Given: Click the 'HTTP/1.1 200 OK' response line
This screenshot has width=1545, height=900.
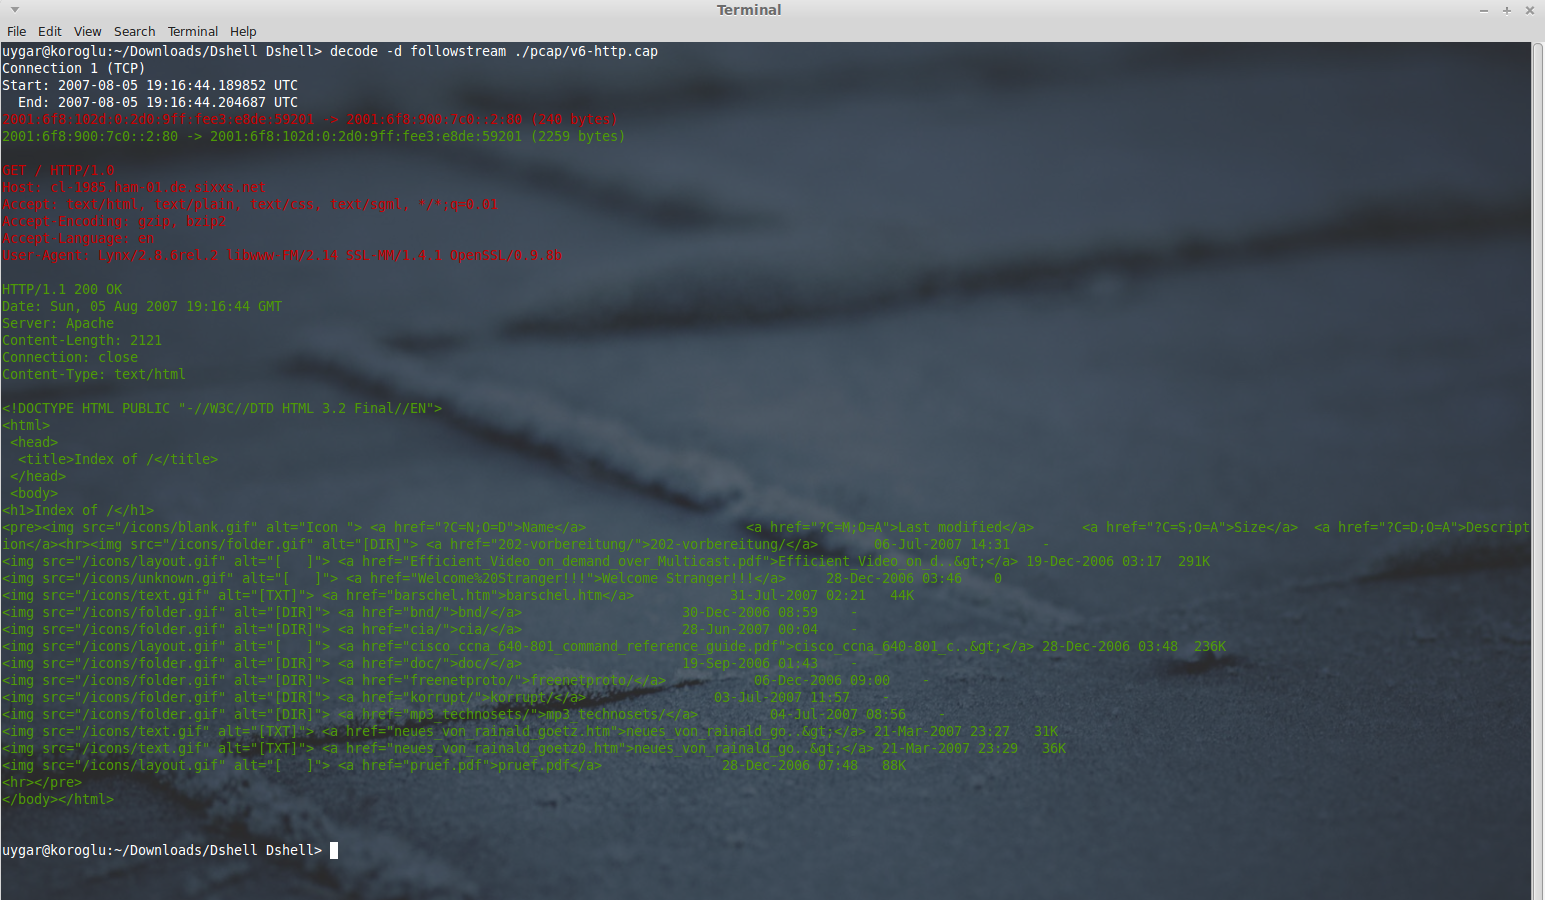Looking at the screenshot, I should pyautogui.click(x=62, y=289).
